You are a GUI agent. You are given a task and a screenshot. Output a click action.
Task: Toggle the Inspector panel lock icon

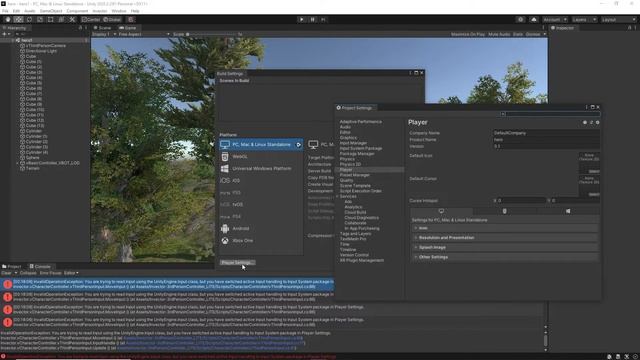pos(629,28)
